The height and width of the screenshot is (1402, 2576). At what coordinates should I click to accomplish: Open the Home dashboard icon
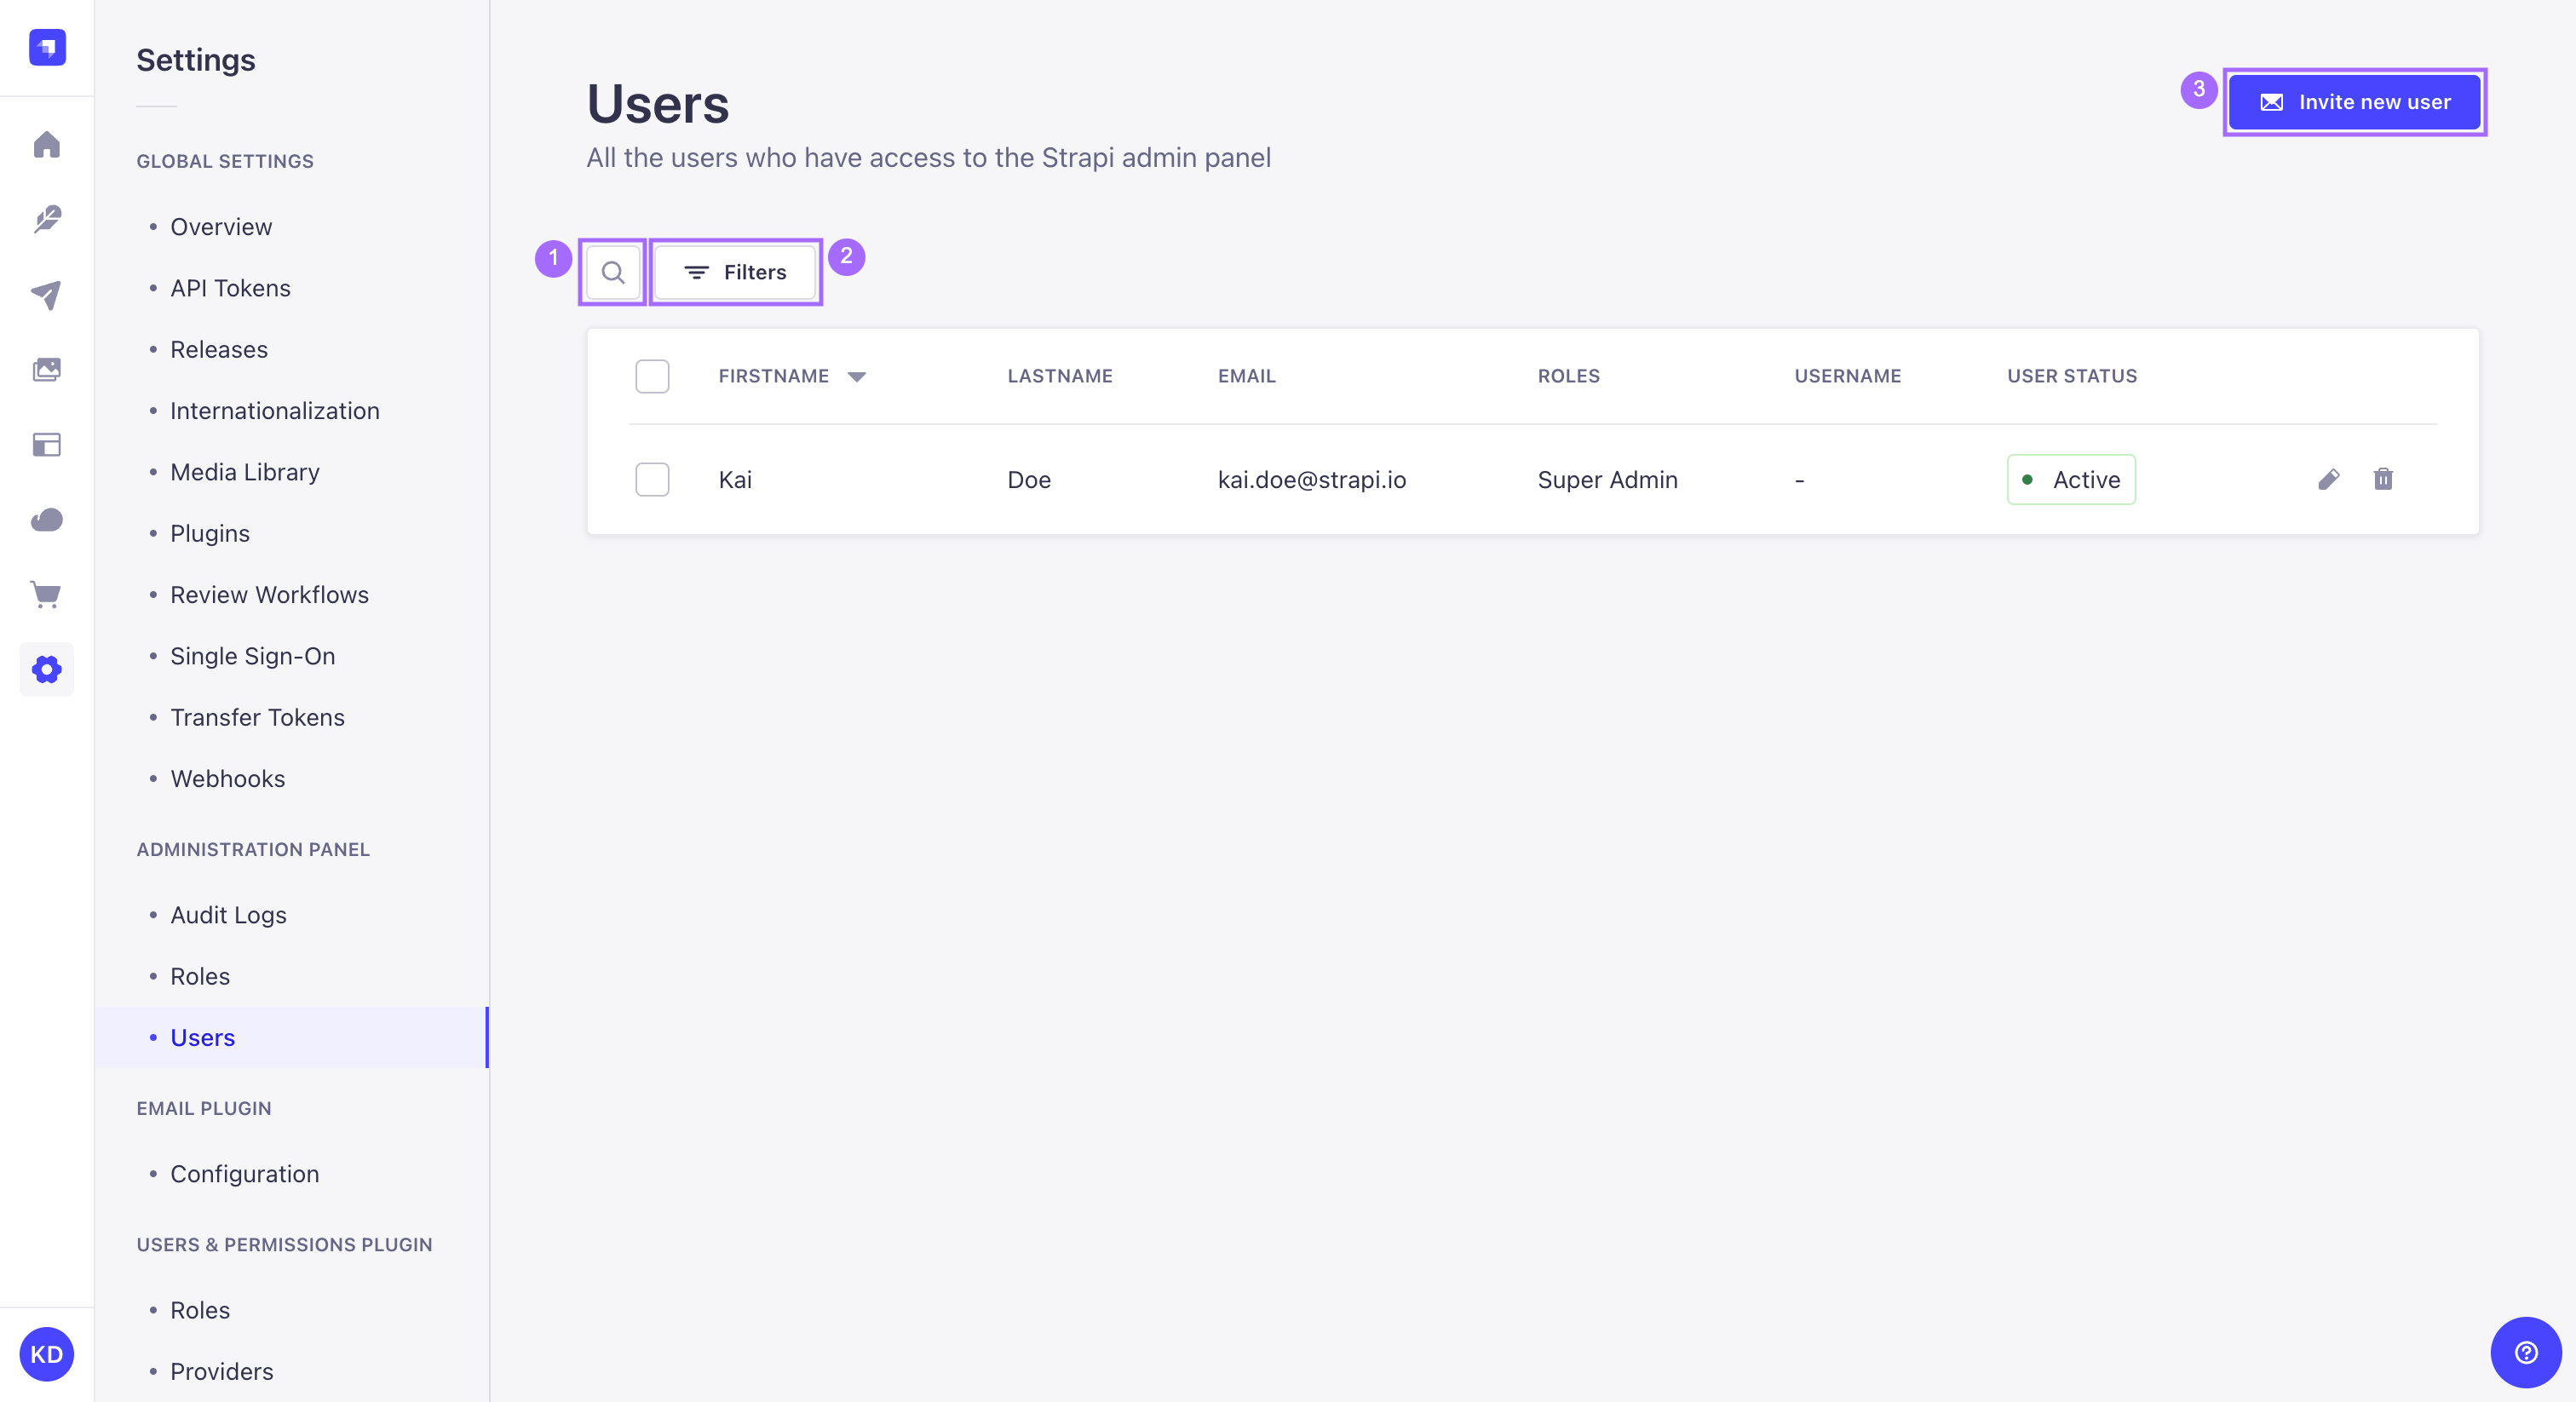[47, 145]
